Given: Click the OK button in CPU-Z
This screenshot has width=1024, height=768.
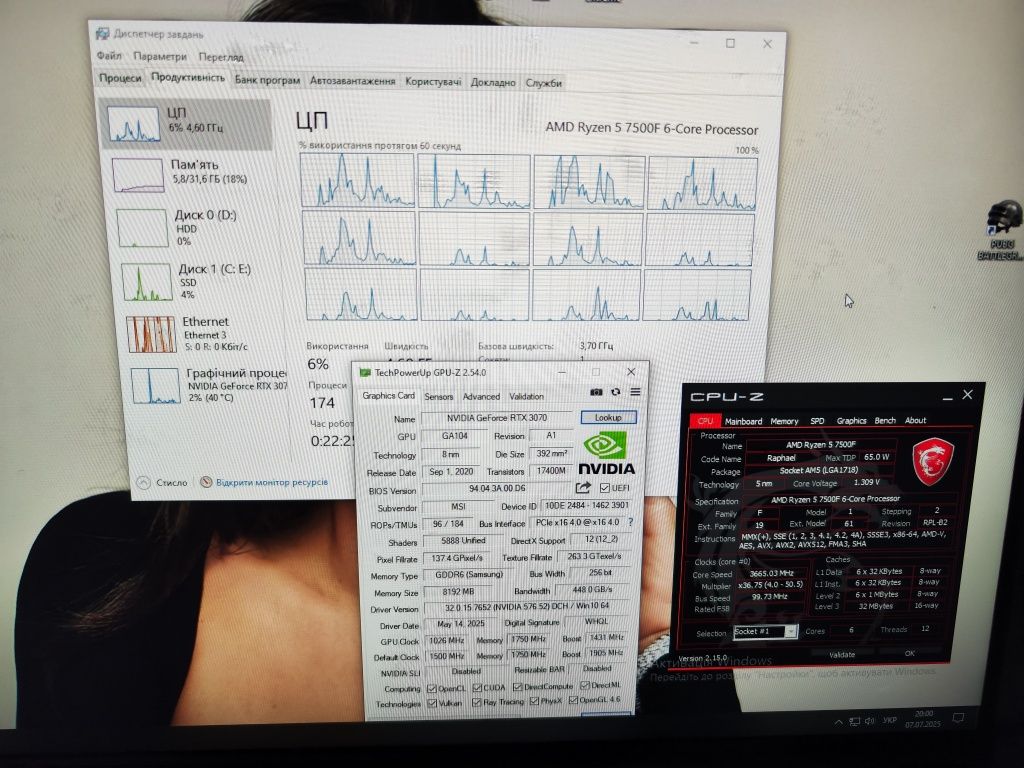Looking at the screenshot, I should tap(910, 653).
